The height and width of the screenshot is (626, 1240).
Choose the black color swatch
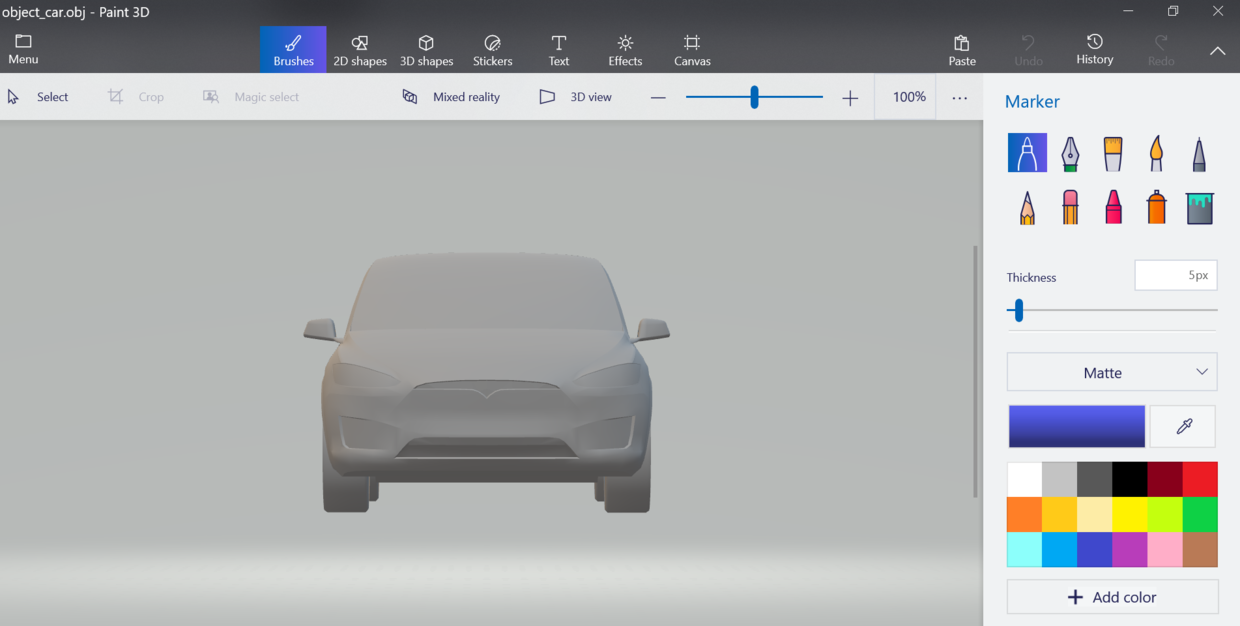[x=1130, y=479]
